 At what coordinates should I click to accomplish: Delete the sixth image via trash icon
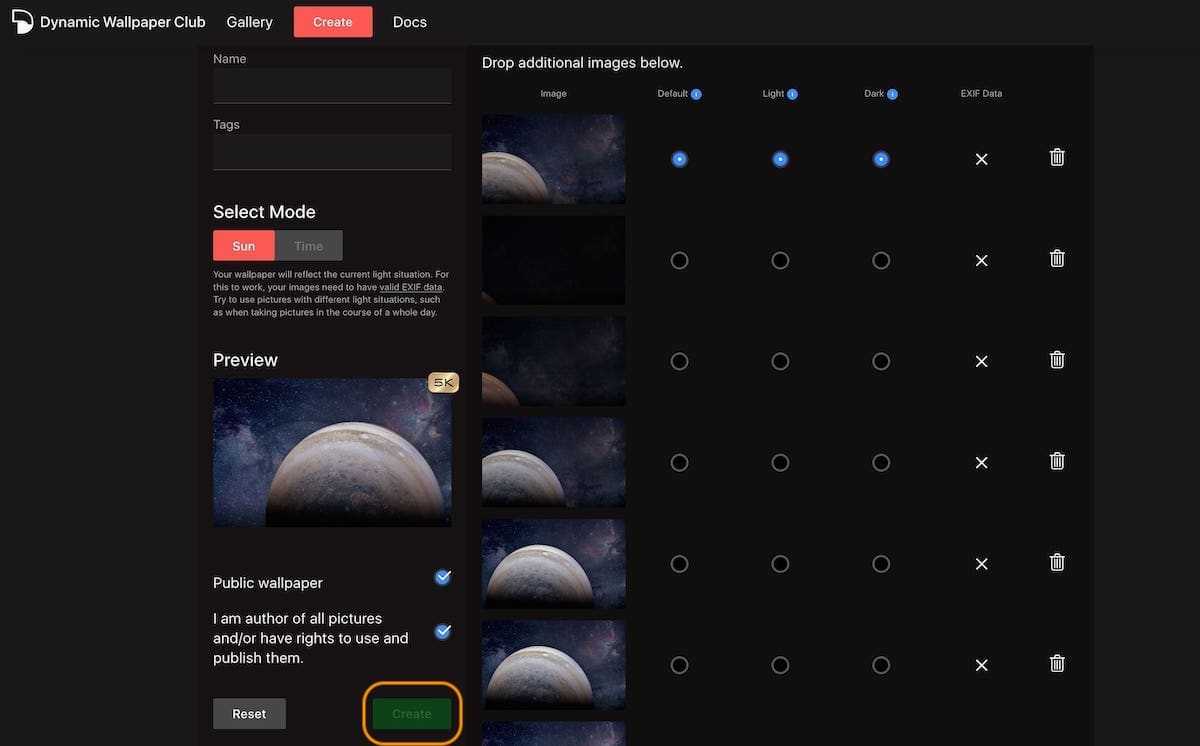1057,663
